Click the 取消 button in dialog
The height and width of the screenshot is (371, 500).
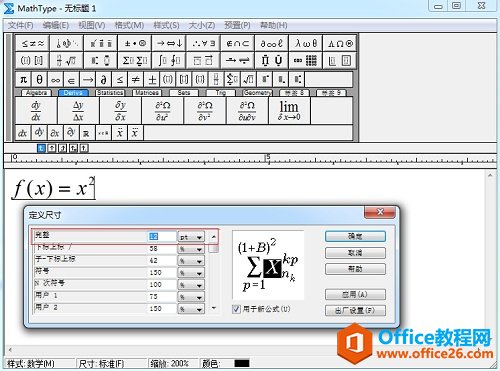355,253
